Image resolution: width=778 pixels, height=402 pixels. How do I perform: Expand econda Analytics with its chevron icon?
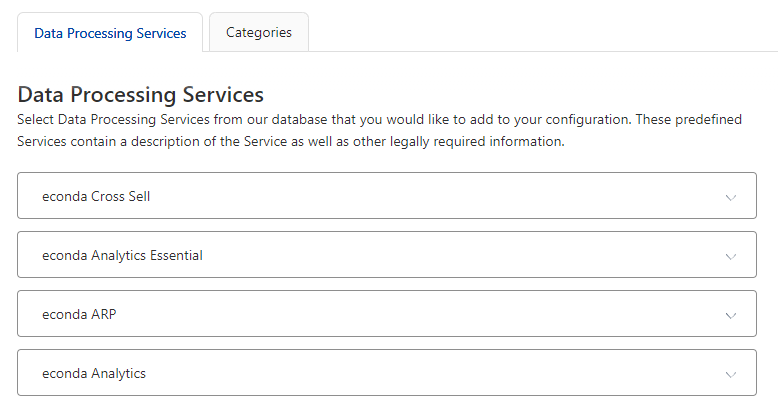coord(730,374)
